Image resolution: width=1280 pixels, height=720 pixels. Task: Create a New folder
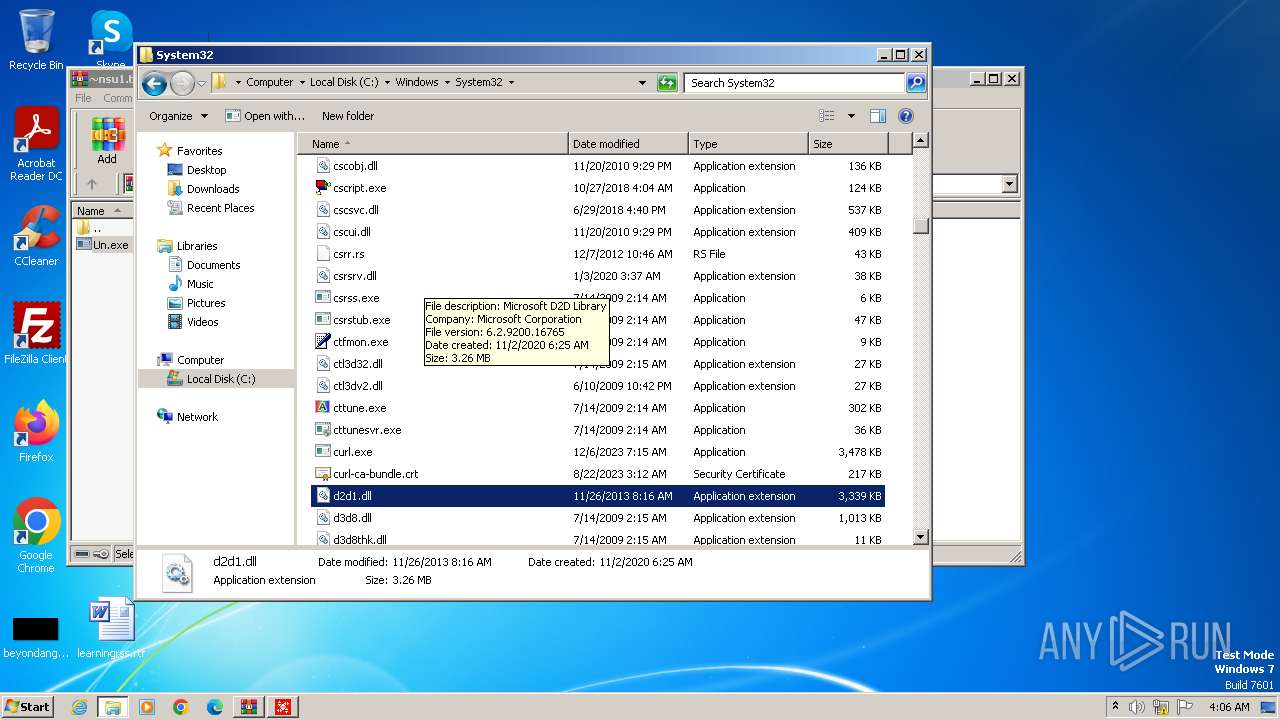(x=348, y=116)
